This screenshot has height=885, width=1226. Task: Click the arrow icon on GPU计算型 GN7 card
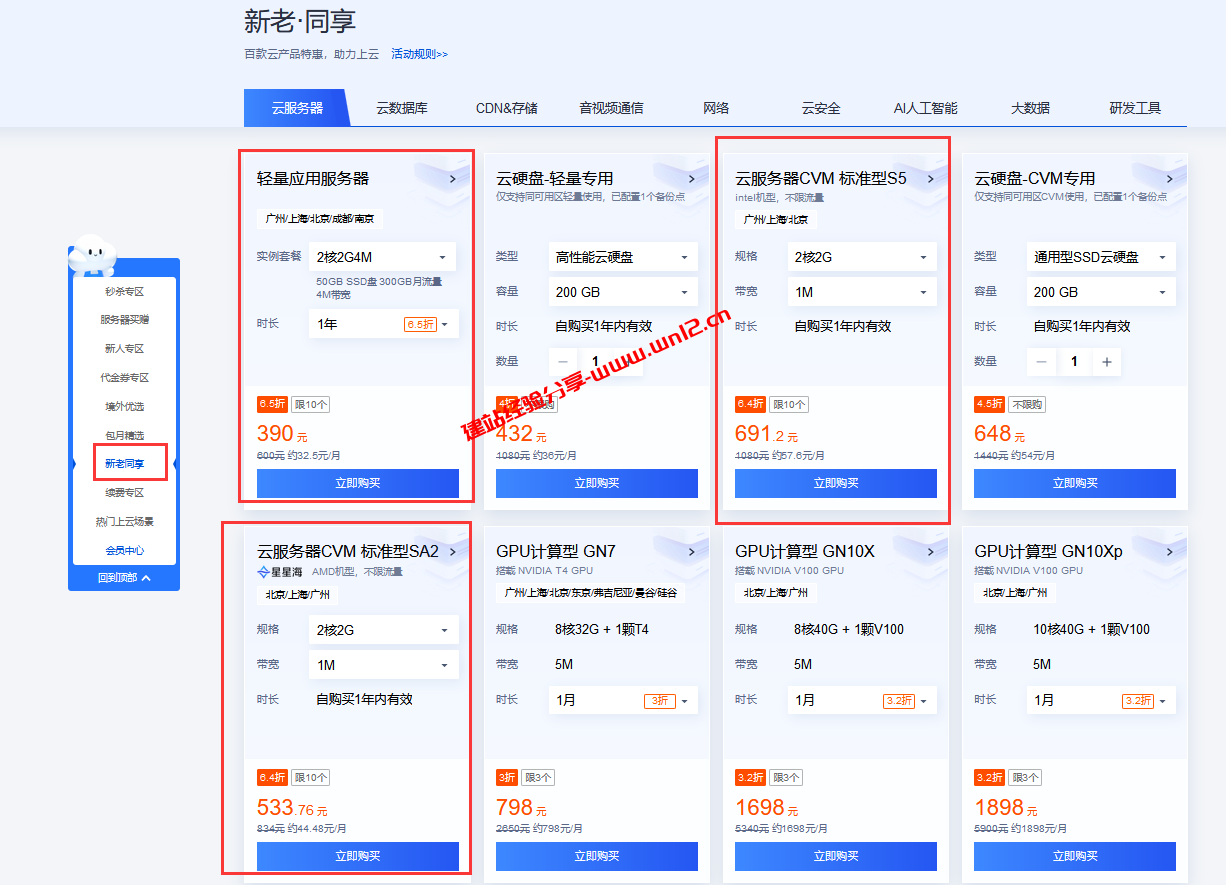click(691, 551)
